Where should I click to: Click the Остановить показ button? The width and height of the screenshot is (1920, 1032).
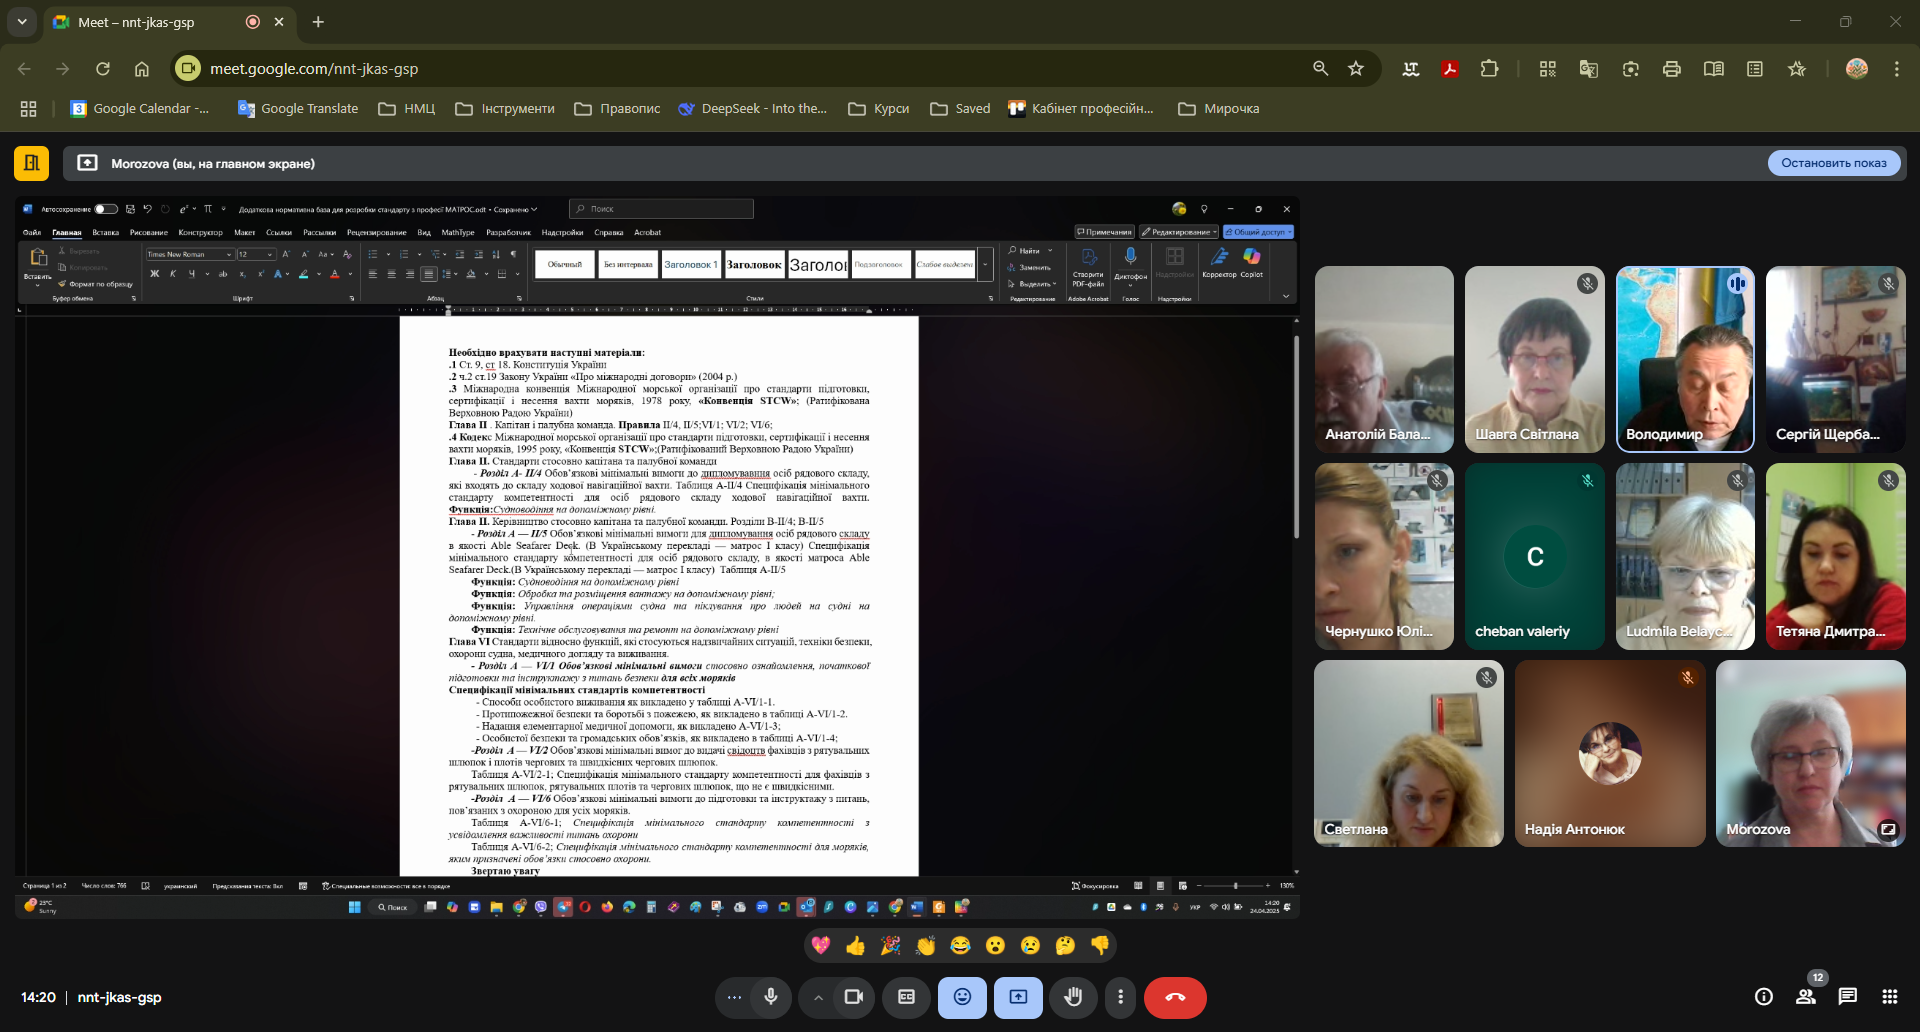pyautogui.click(x=1833, y=163)
